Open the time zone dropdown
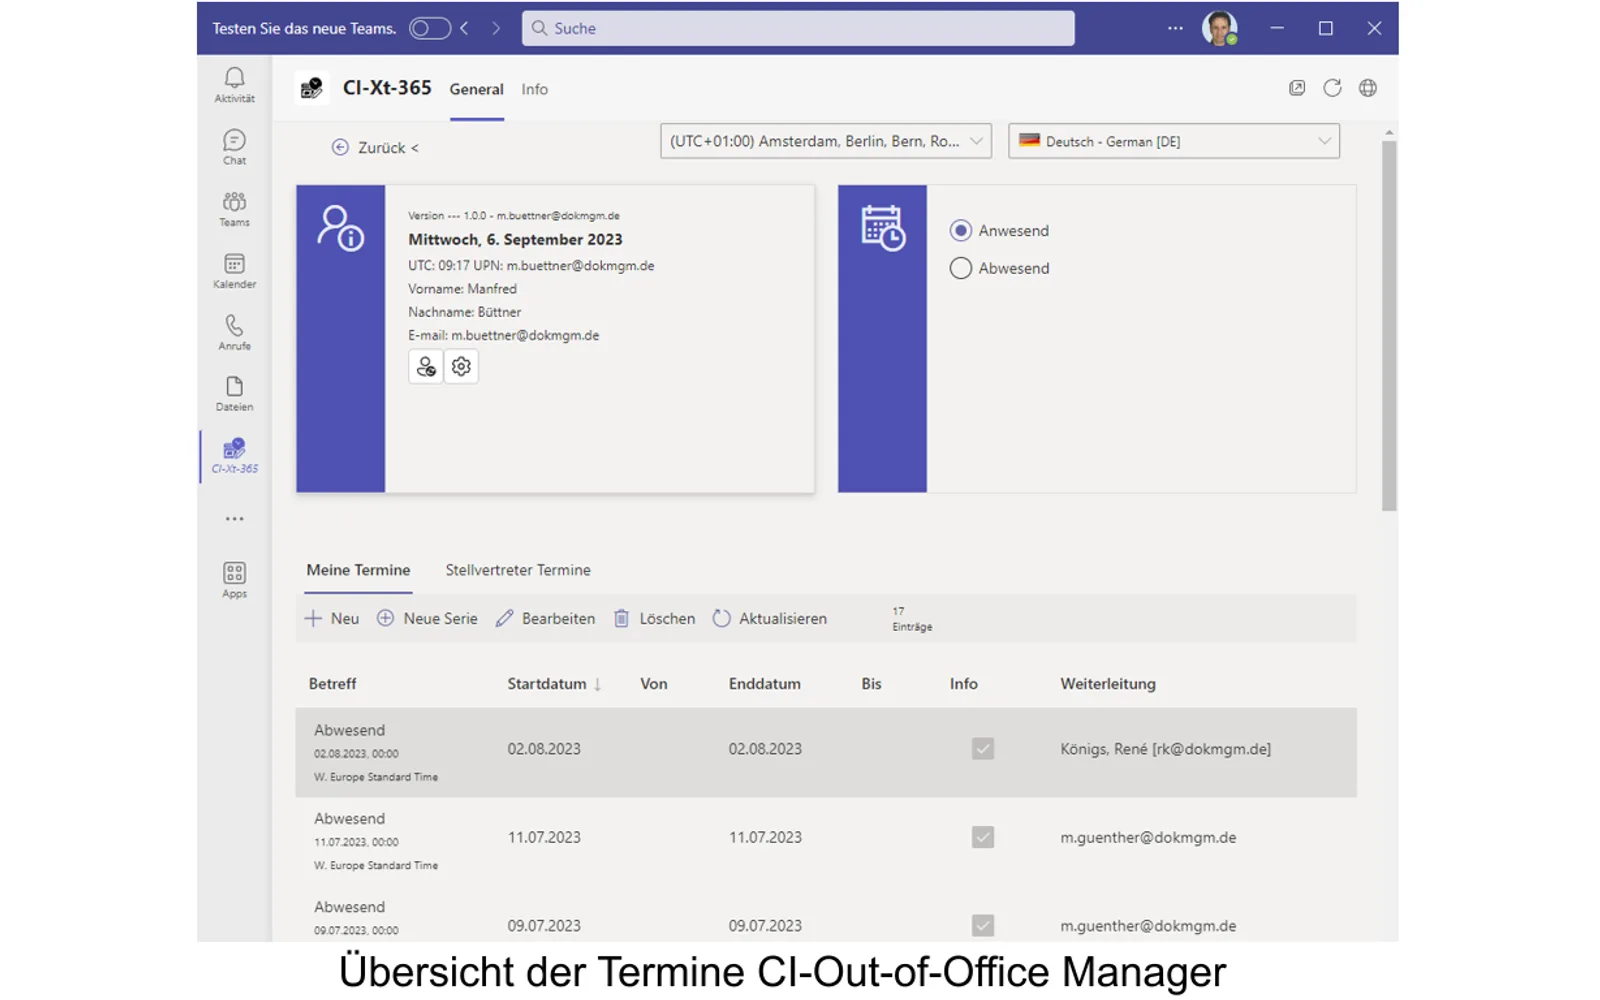The image size is (1600, 1000). 826,141
